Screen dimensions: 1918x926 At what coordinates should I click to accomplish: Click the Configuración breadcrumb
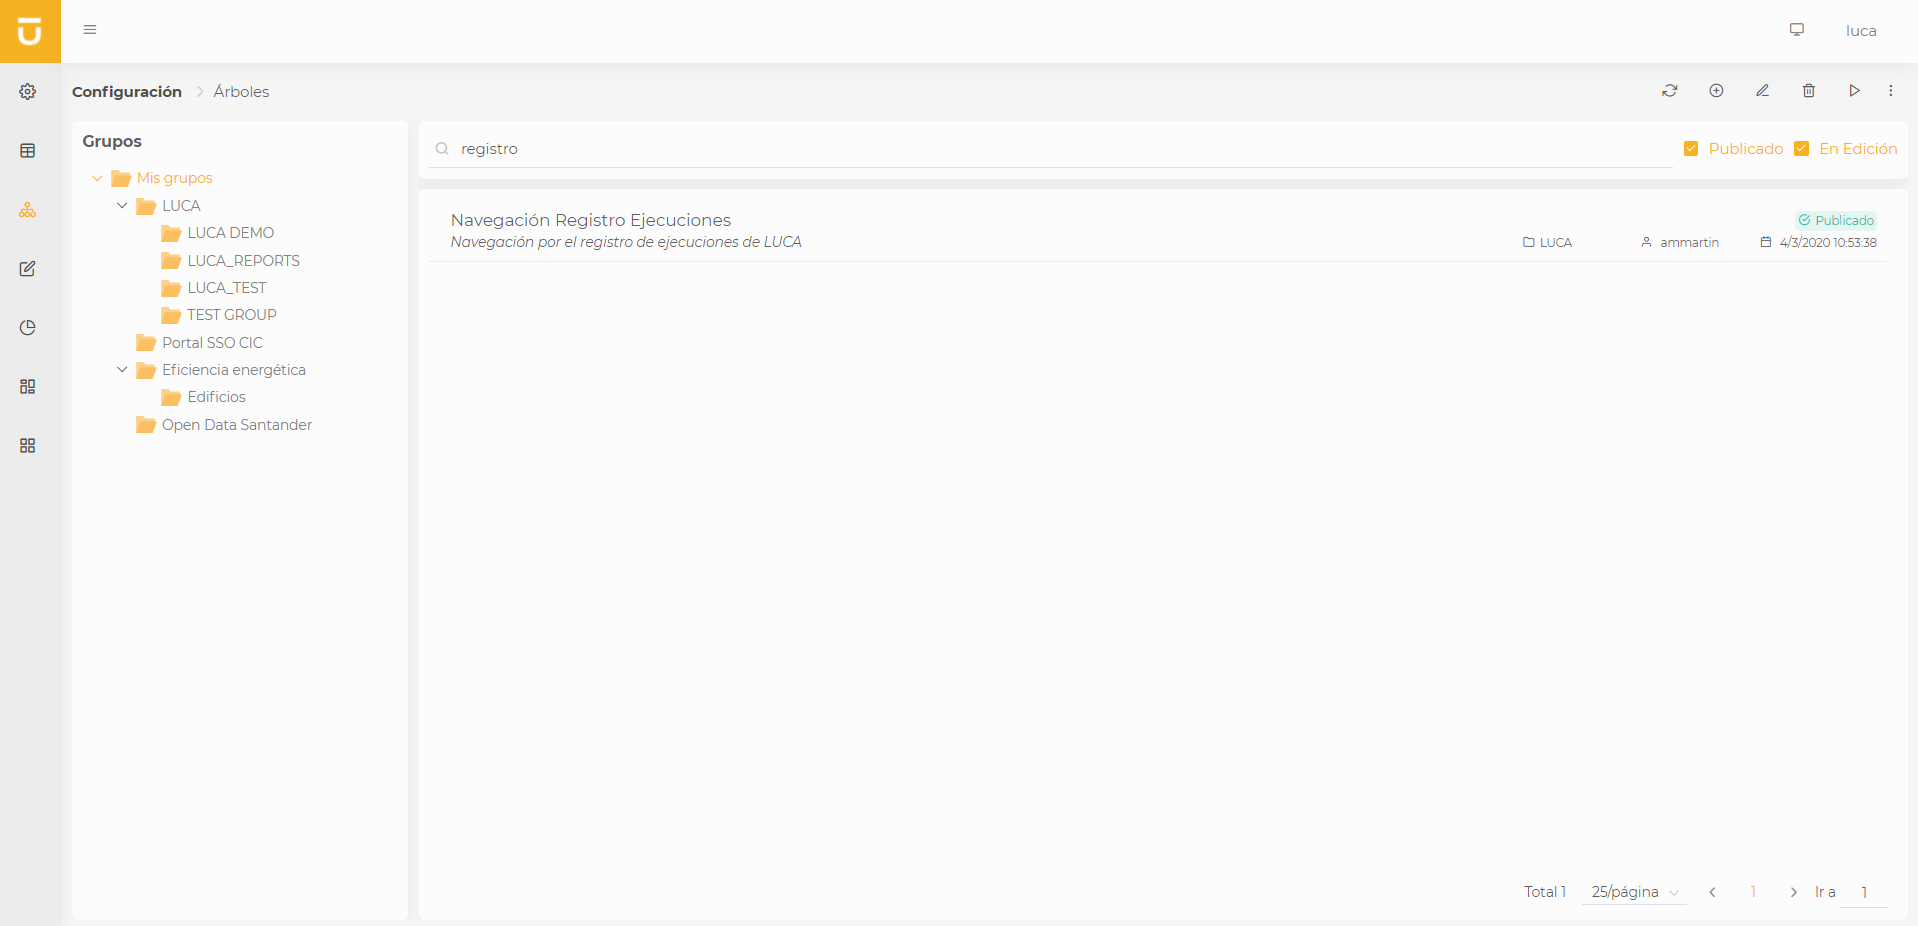click(127, 92)
